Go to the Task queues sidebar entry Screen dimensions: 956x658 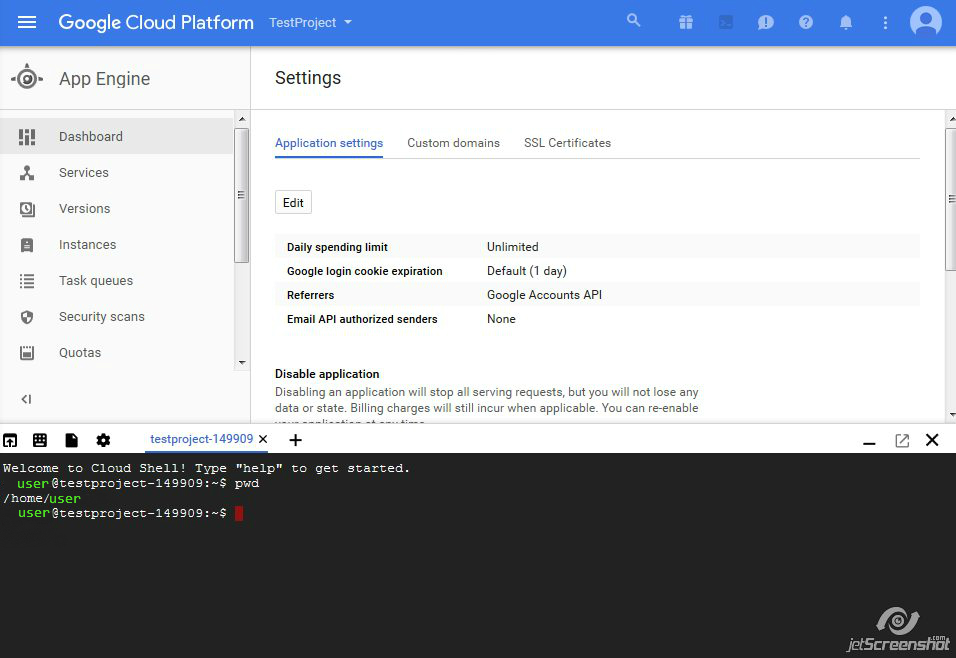click(x=95, y=281)
